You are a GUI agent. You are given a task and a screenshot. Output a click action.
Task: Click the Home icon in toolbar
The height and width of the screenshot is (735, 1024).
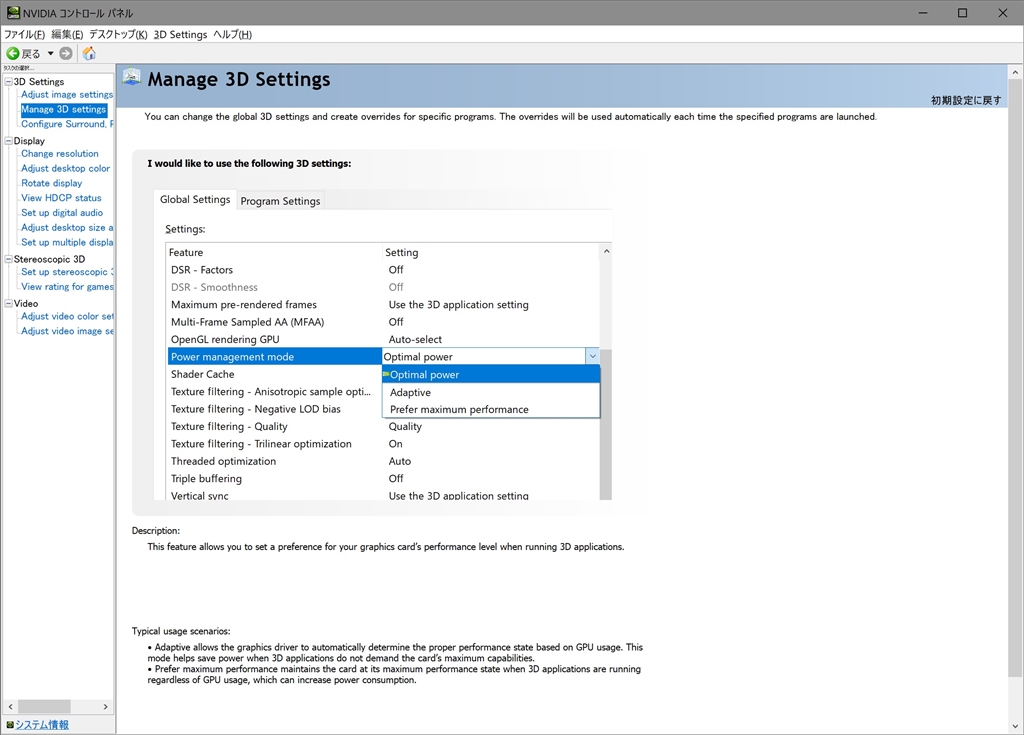tap(89, 54)
